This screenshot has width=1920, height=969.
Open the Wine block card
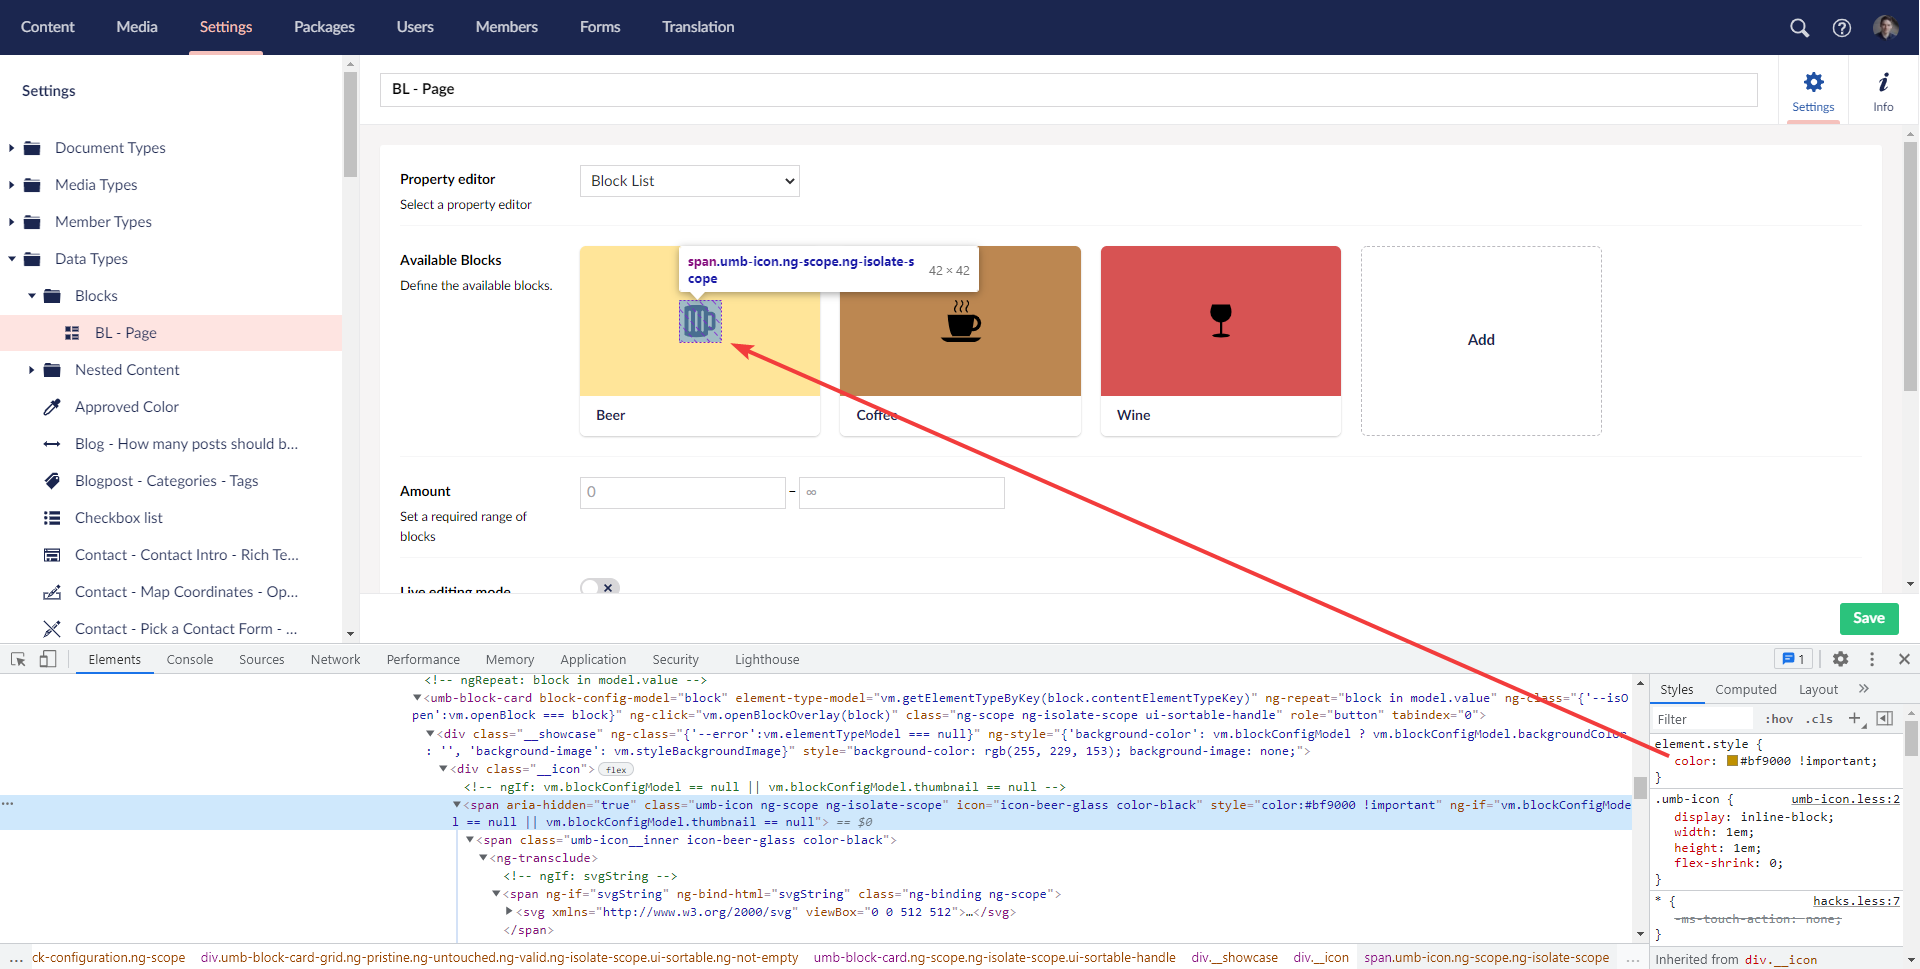coord(1220,341)
